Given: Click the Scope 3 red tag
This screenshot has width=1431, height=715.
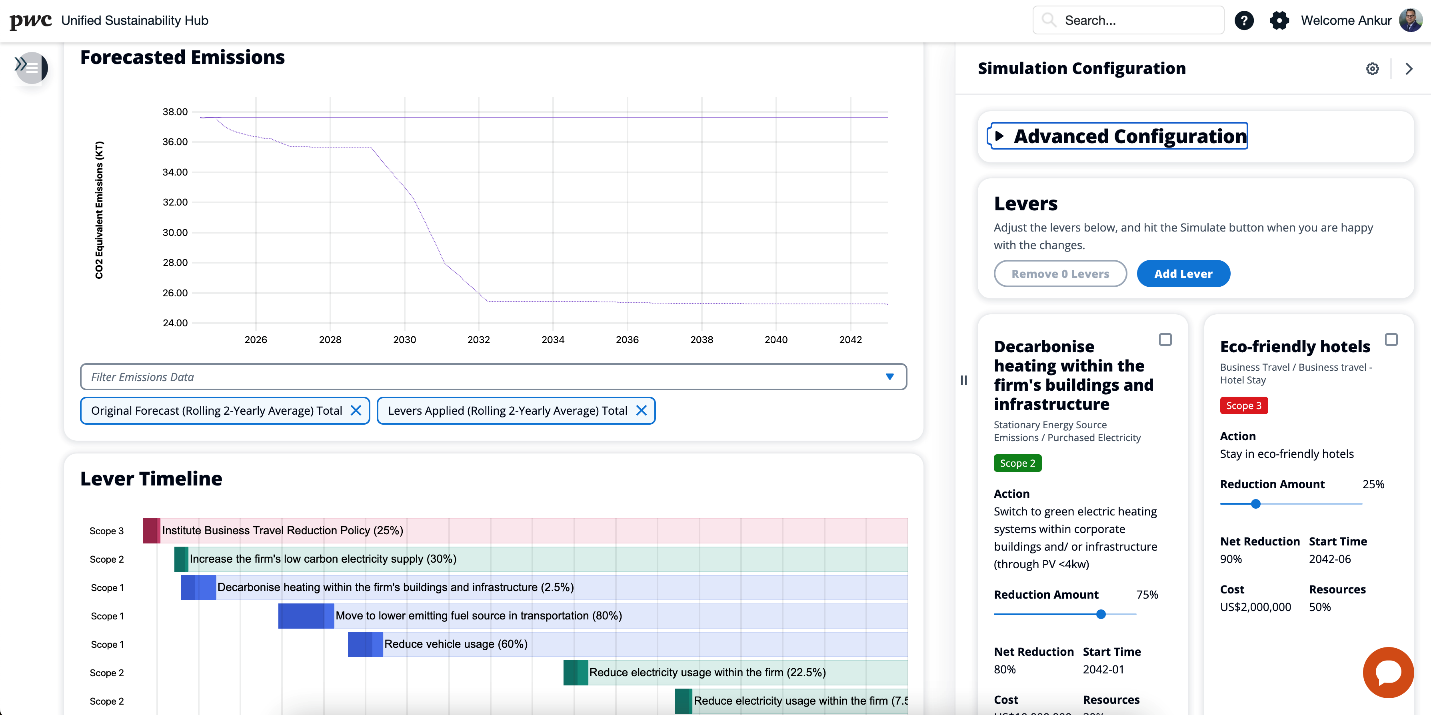Looking at the screenshot, I should click(1244, 406).
